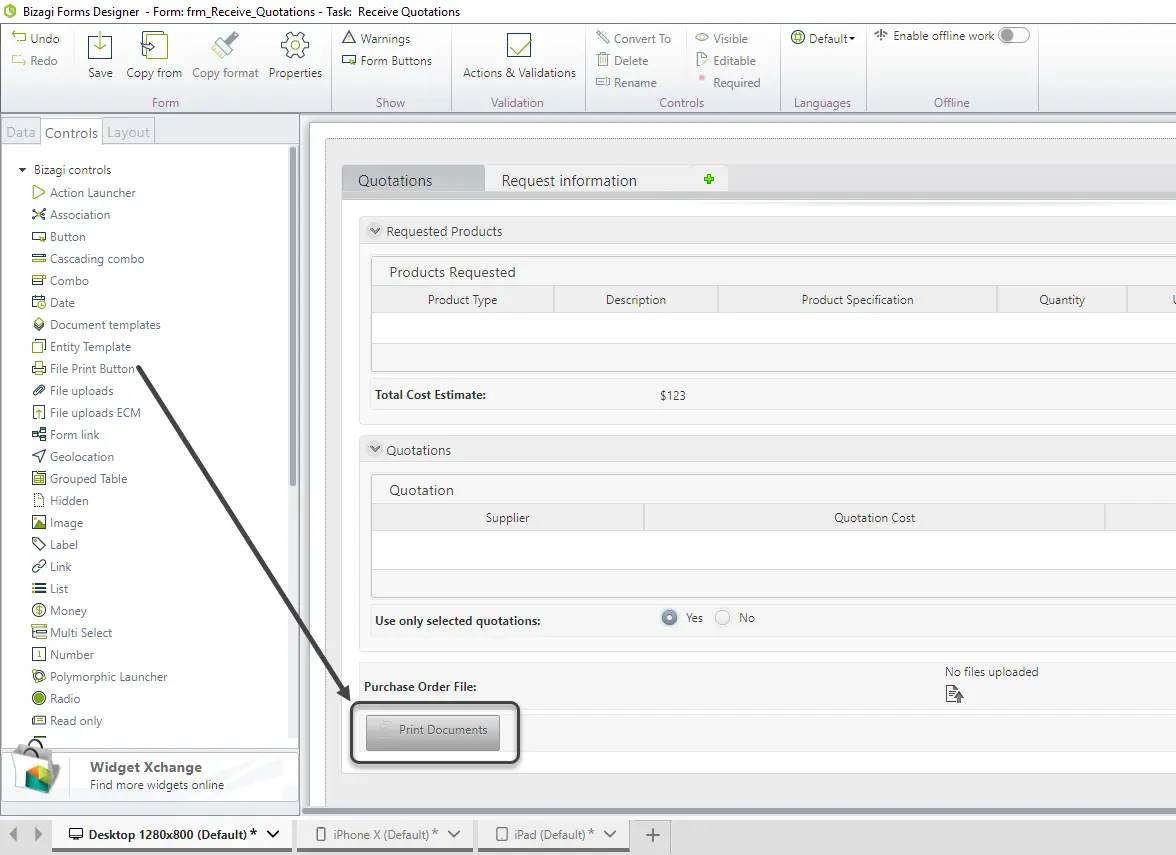Toggle the Visible control property
The height and width of the screenshot is (855, 1176).
click(722, 38)
